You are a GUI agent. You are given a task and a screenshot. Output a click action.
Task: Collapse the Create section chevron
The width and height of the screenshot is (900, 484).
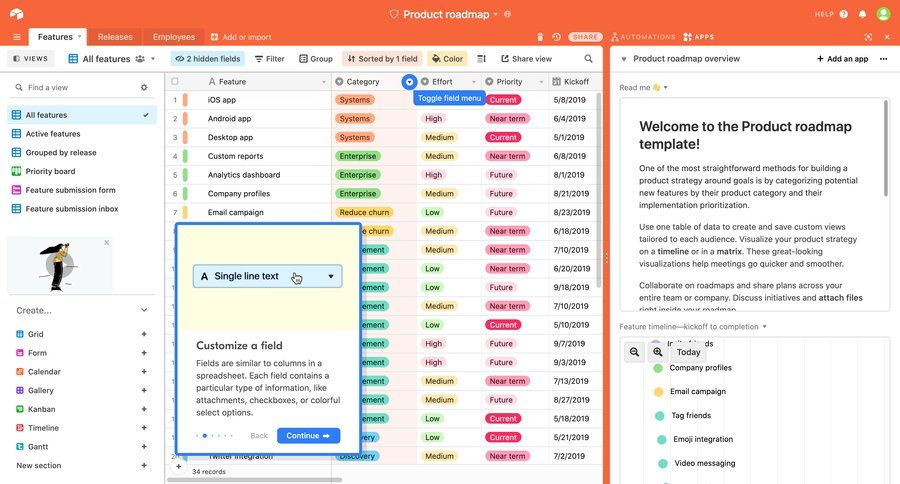pyautogui.click(x=144, y=310)
